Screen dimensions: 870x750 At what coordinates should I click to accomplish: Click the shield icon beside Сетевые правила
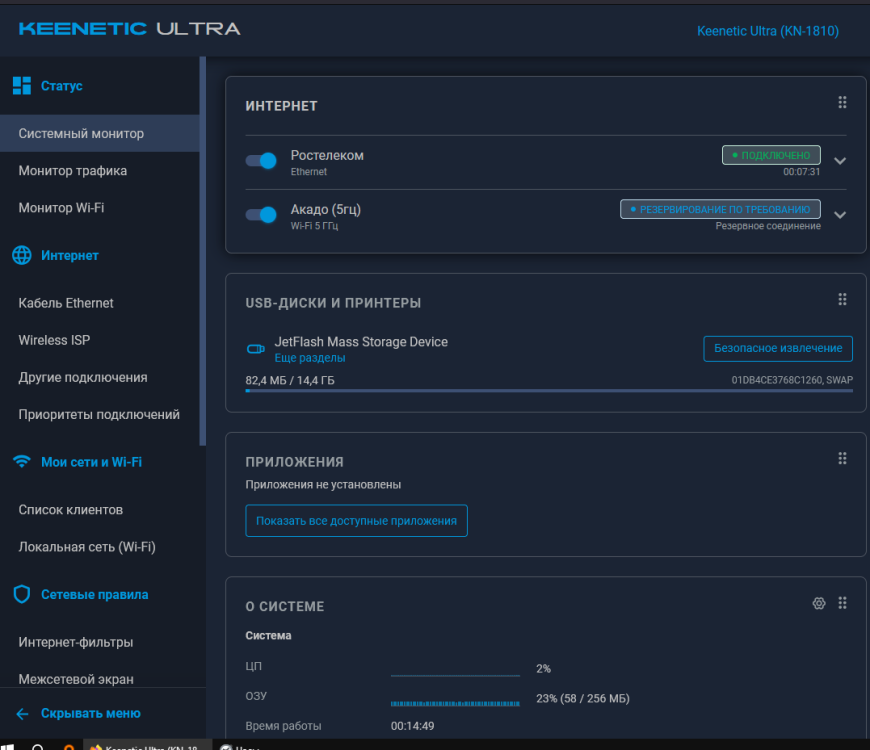click(x=22, y=594)
